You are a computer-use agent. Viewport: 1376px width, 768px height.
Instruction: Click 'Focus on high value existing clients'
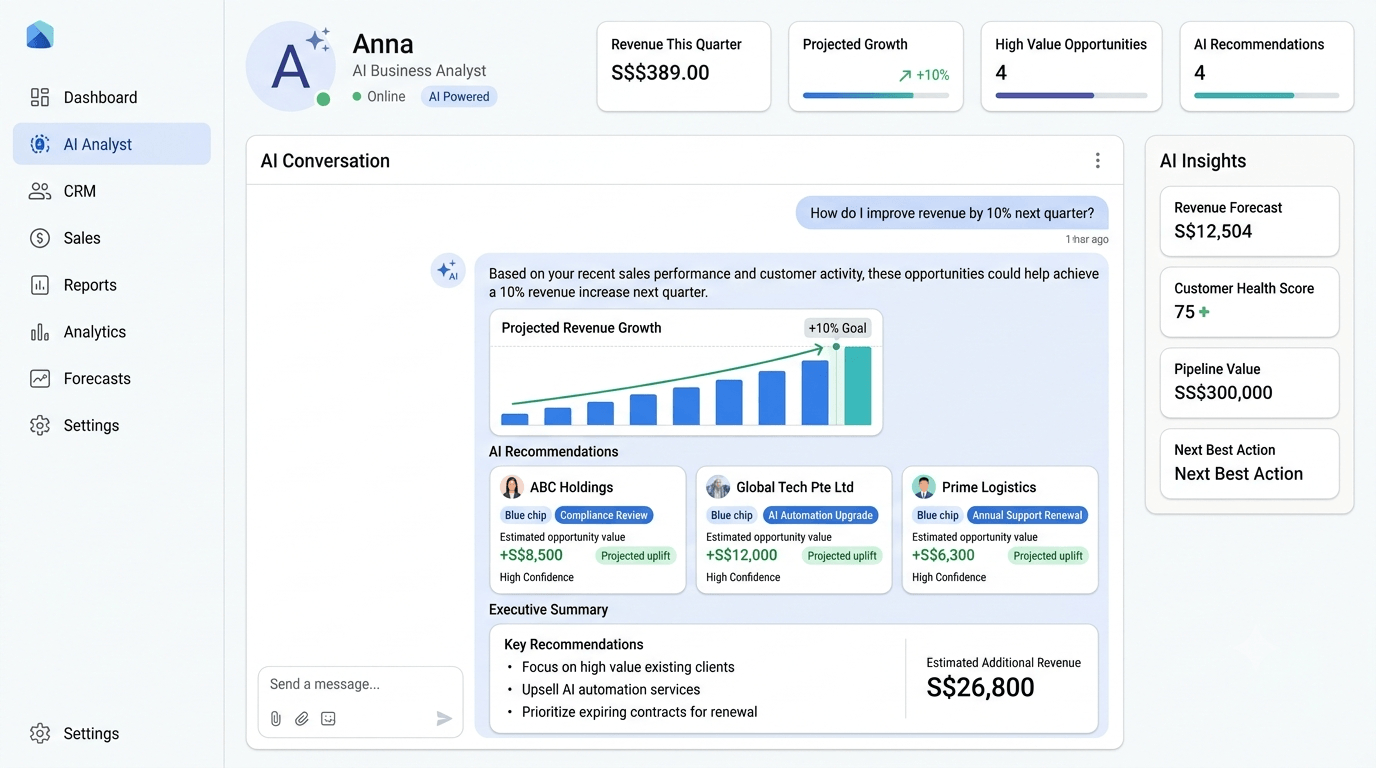click(x=628, y=667)
